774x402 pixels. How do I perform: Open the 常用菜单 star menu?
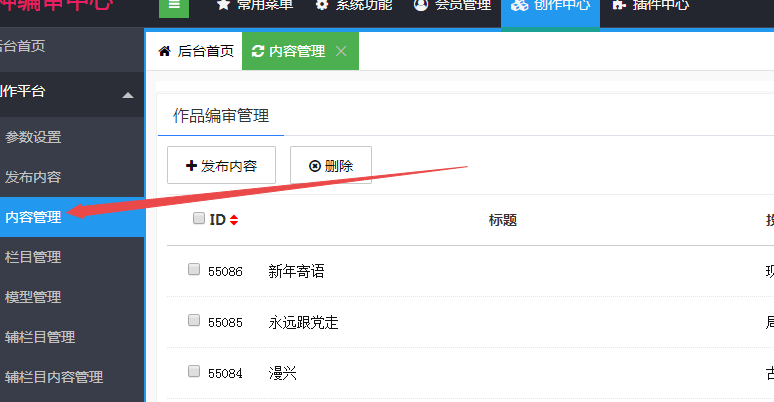pyautogui.click(x=255, y=5)
